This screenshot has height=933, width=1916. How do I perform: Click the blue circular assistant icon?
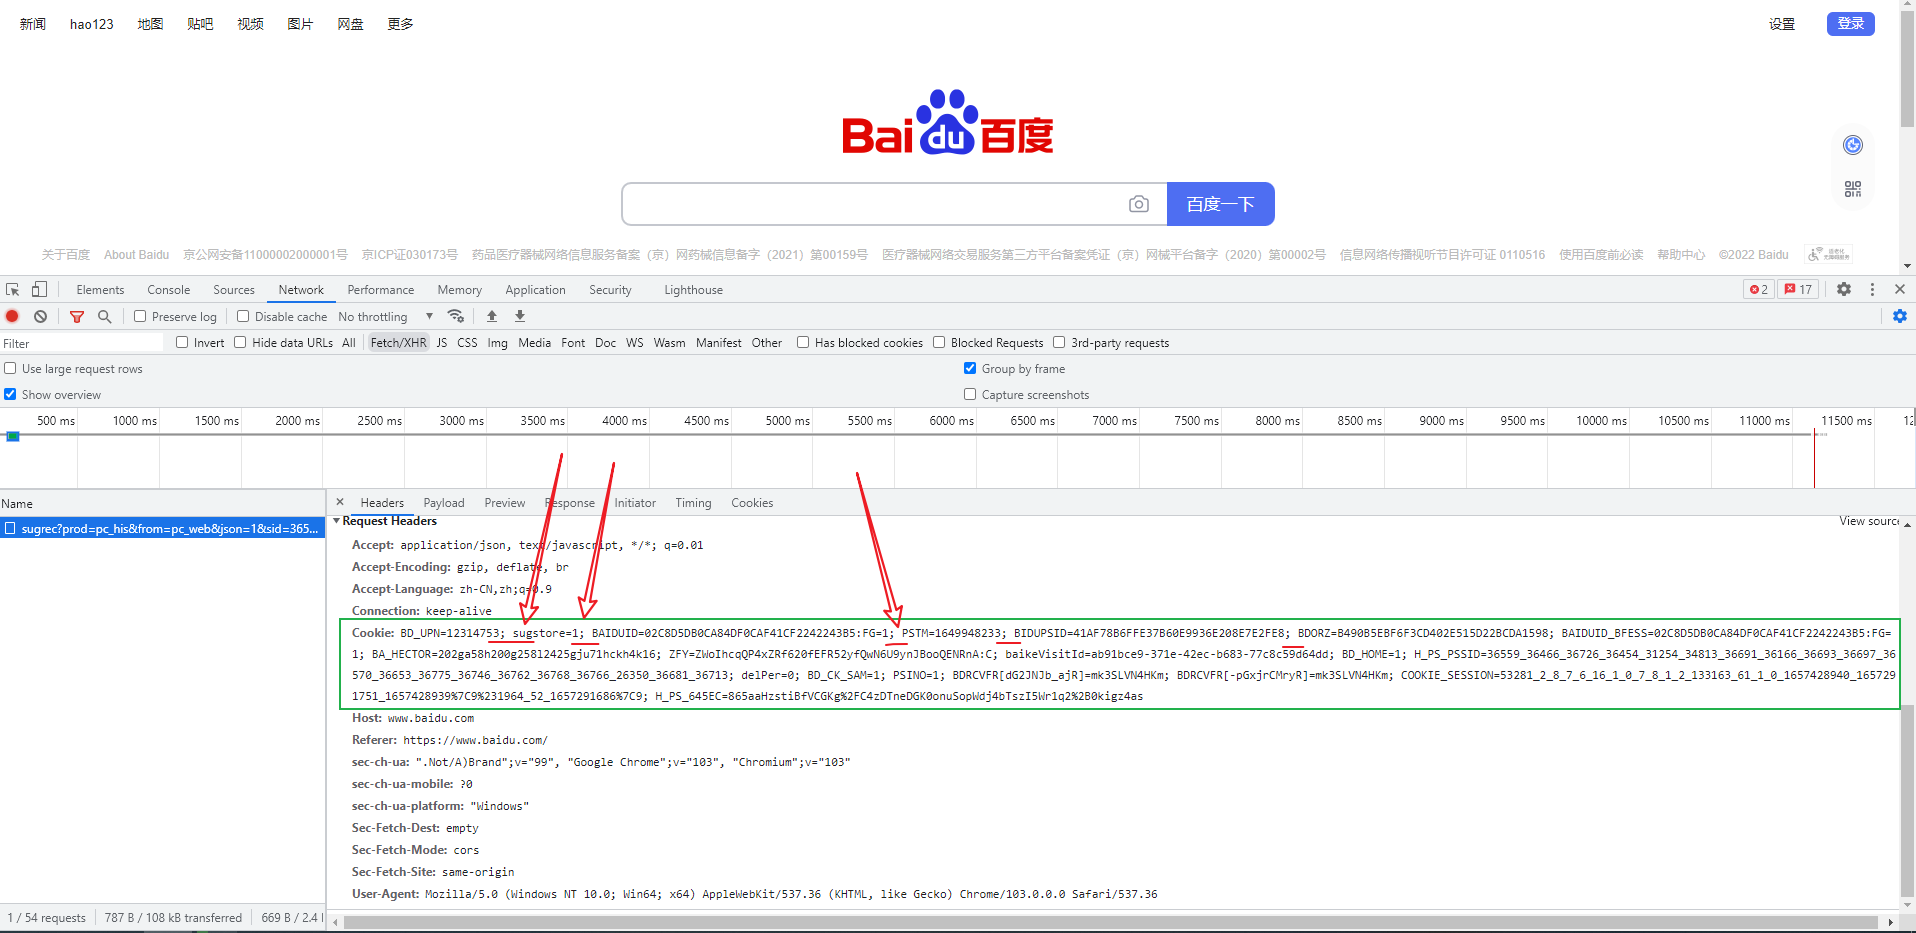tap(1853, 145)
